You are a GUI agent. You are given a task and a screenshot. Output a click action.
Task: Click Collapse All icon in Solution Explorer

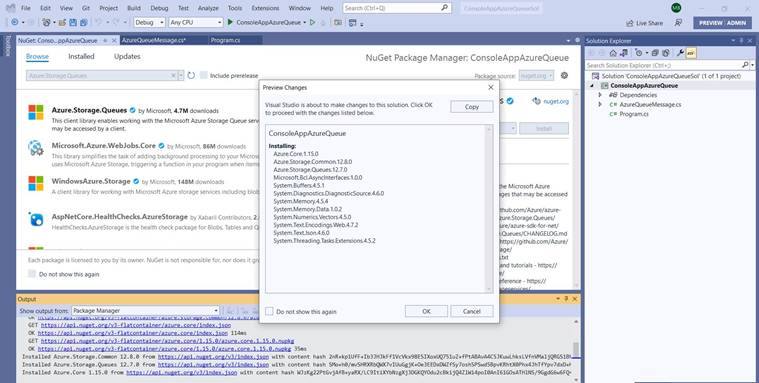click(x=655, y=53)
